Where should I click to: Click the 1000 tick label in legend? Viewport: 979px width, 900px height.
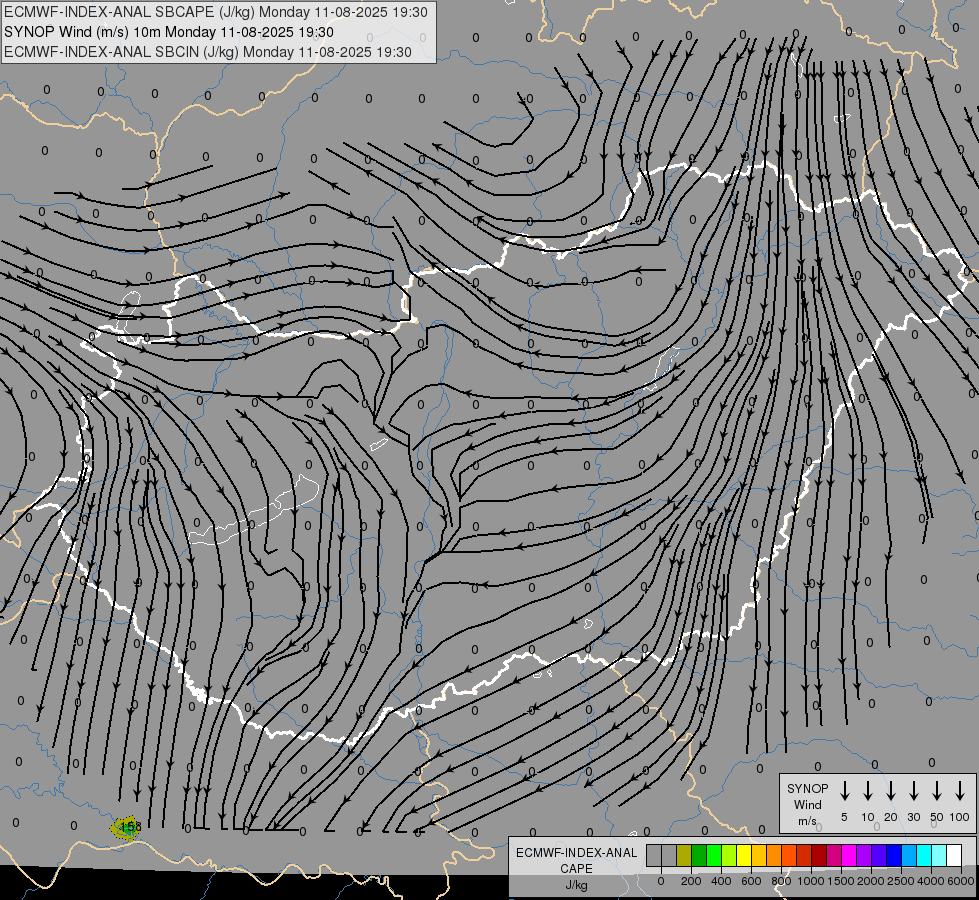pos(811,881)
